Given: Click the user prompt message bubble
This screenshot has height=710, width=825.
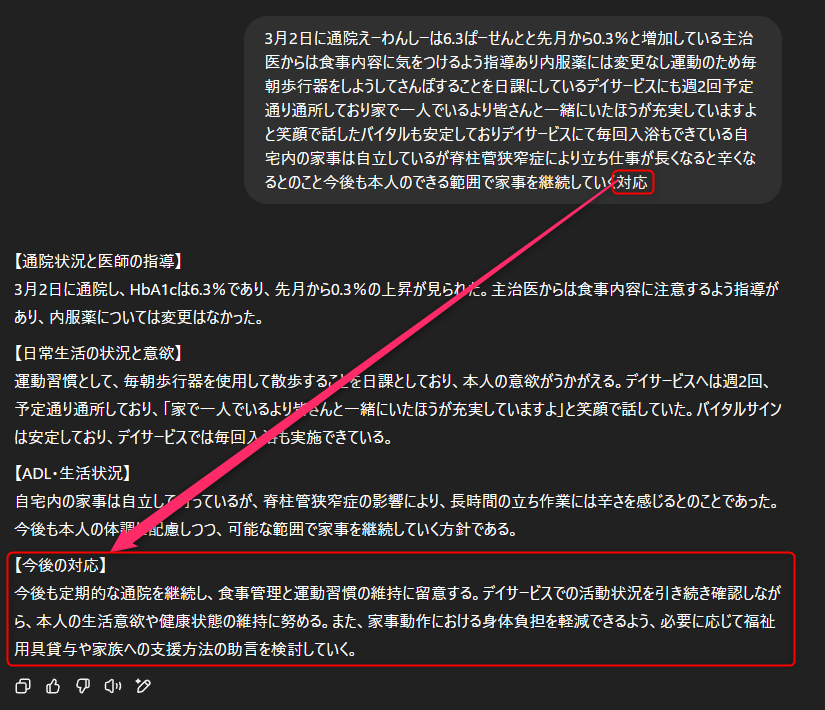Looking at the screenshot, I should point(513,110).
